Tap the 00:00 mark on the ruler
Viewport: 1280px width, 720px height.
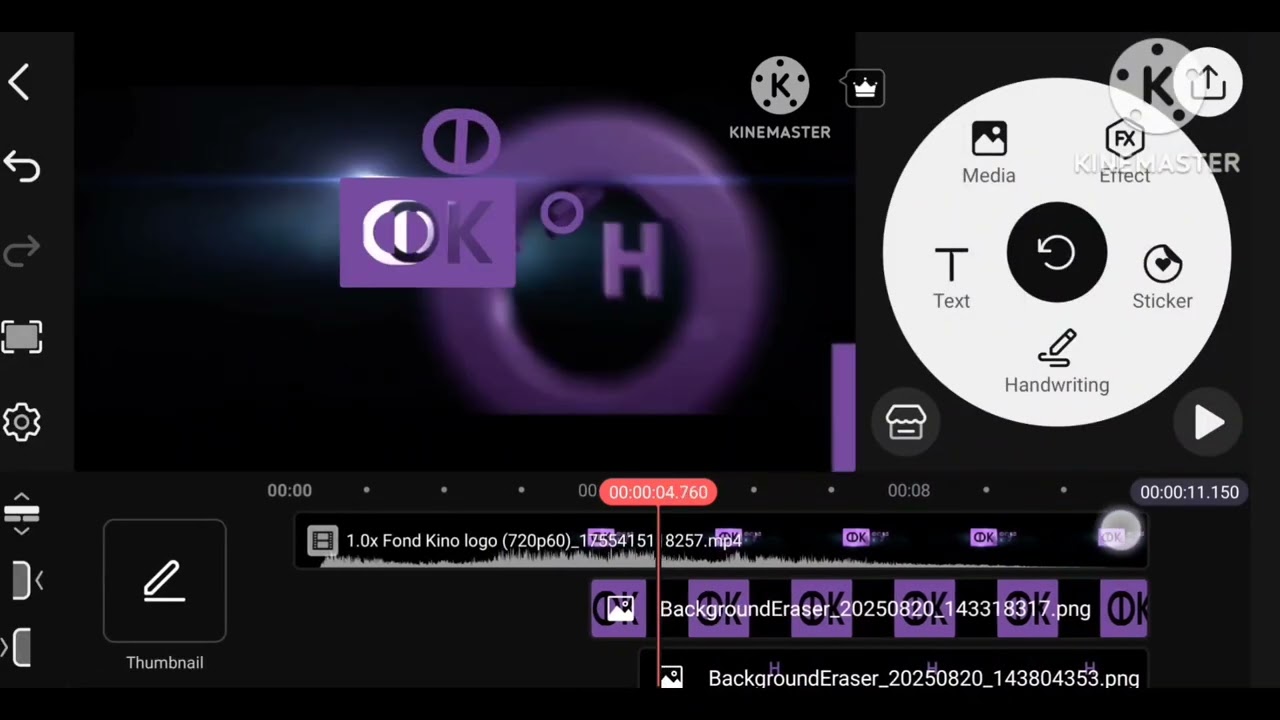(289, 490)
